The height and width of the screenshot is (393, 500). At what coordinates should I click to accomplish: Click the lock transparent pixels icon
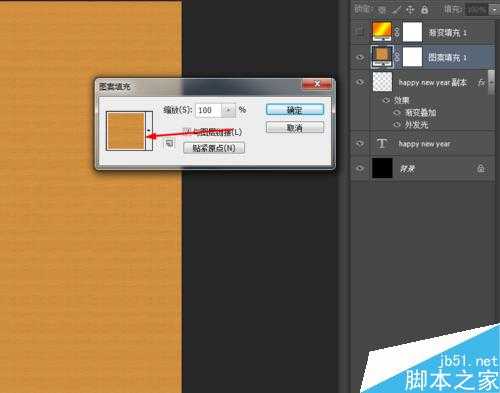point(383,10)
